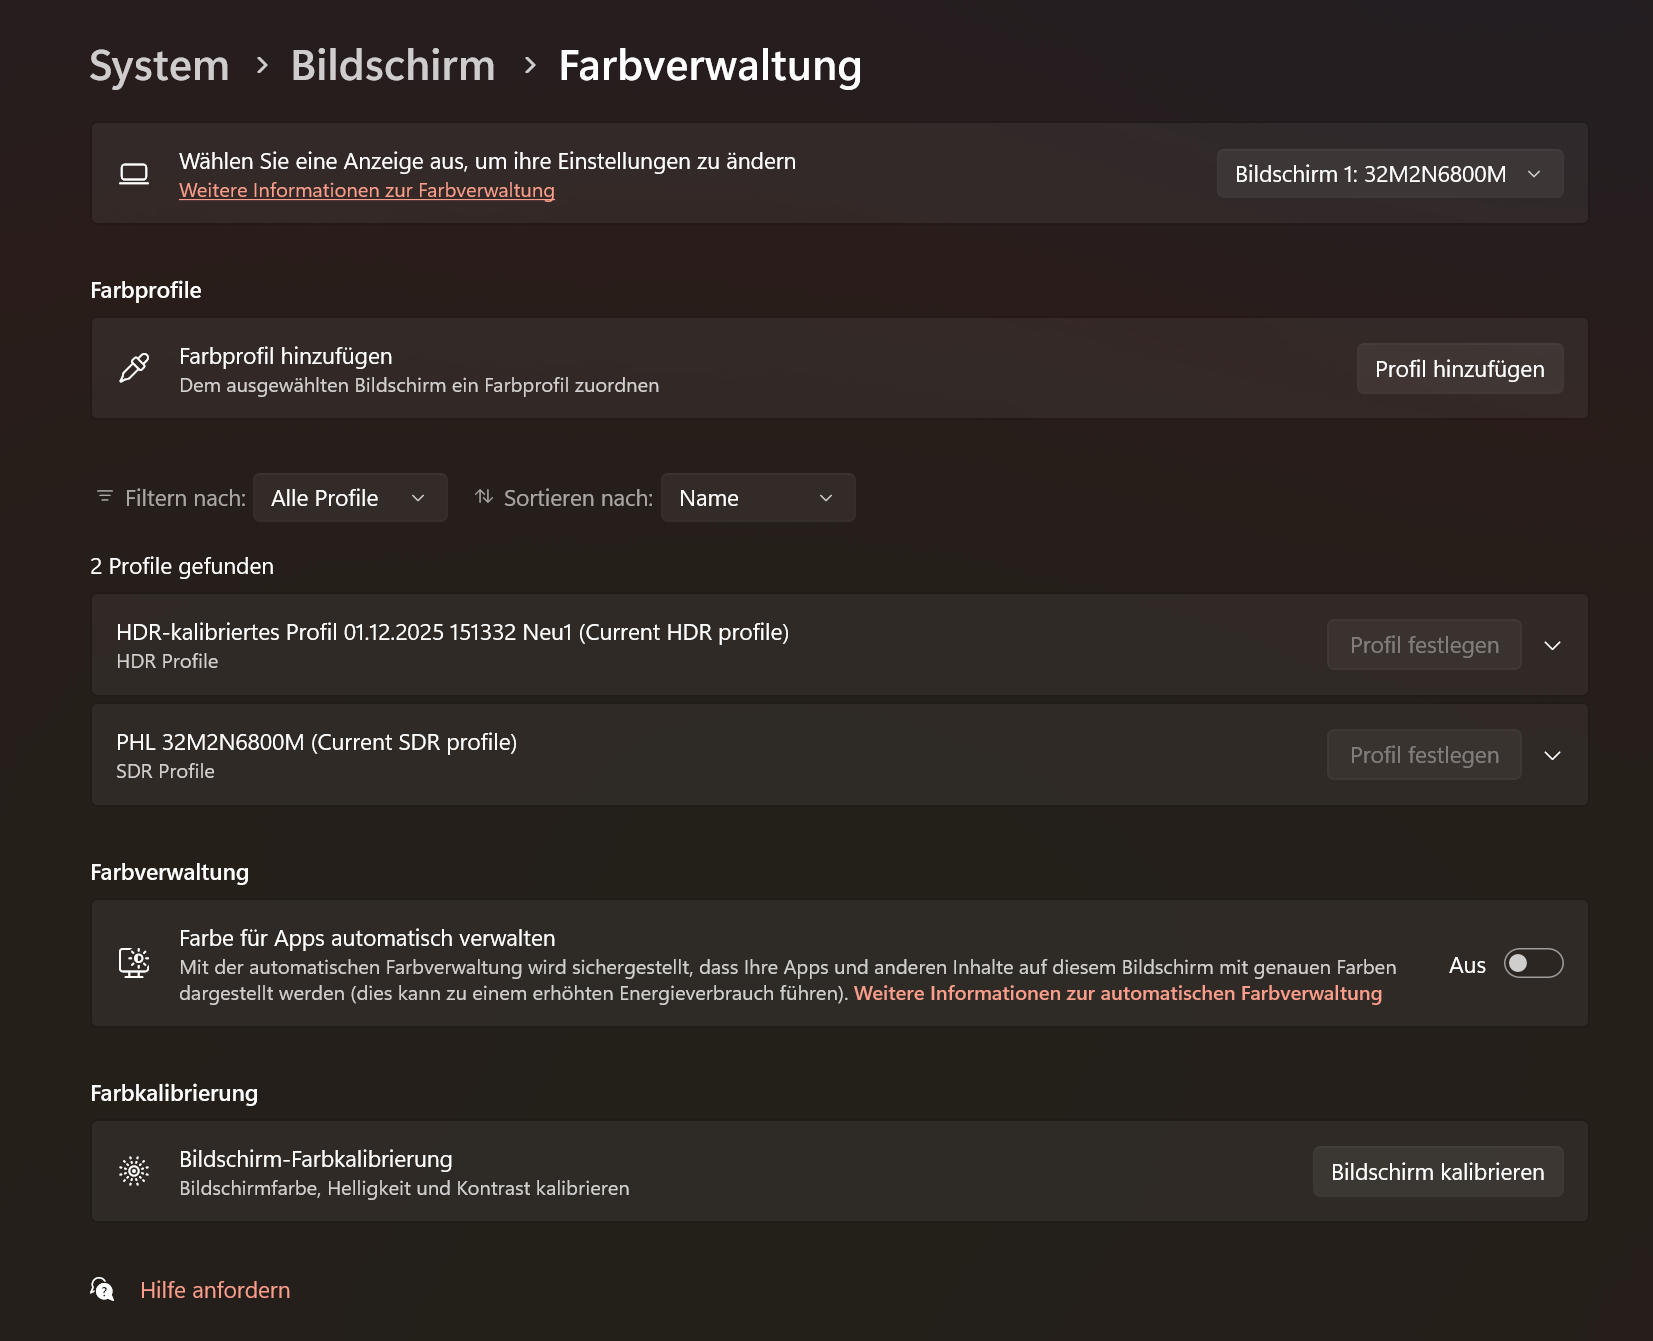Enable Farbe für Apps automatisch verwalten
The image size is (1653, 1341).
click(1533, 963)
